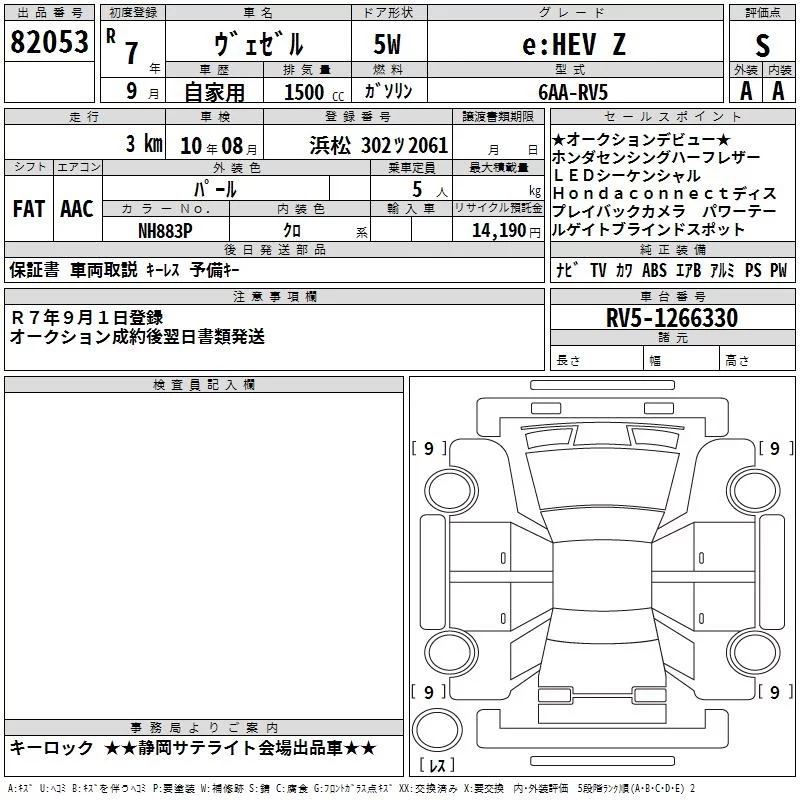Select air conditioner value AAC
The image size is (800, 800).
(x=77, y=209)
